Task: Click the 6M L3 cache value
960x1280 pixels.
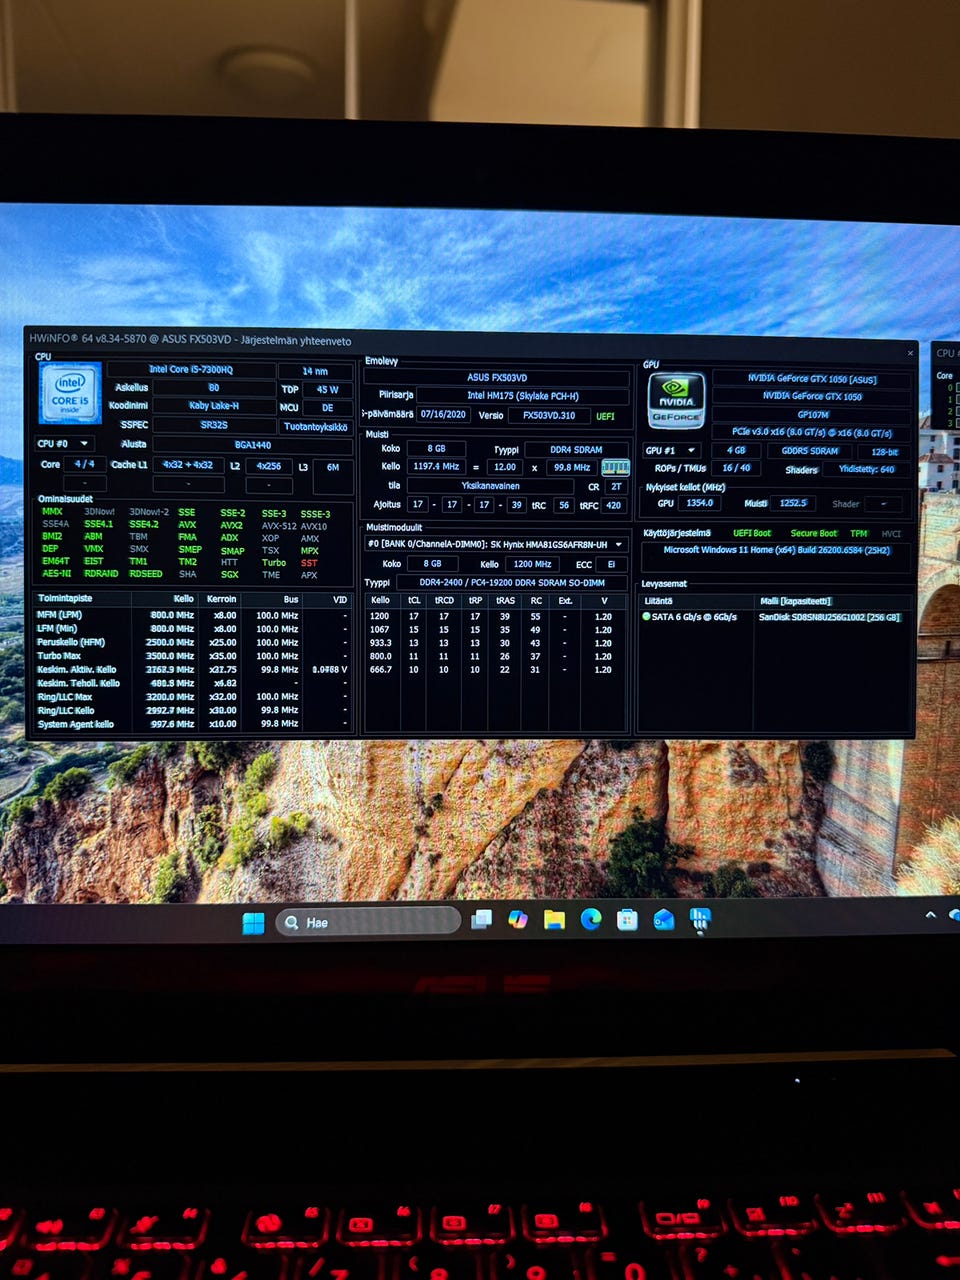Action: [x=332, y=467]
